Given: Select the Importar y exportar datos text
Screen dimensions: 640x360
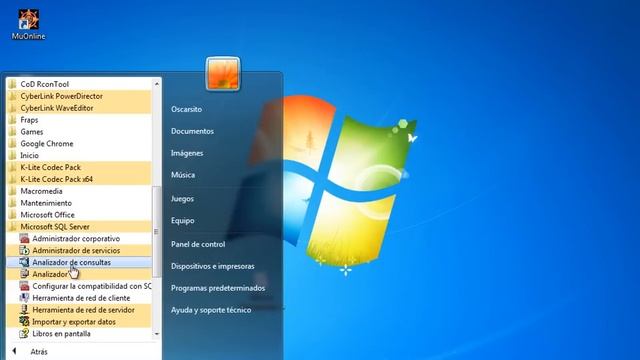Looking at the screenshot, I should [74, 322].
